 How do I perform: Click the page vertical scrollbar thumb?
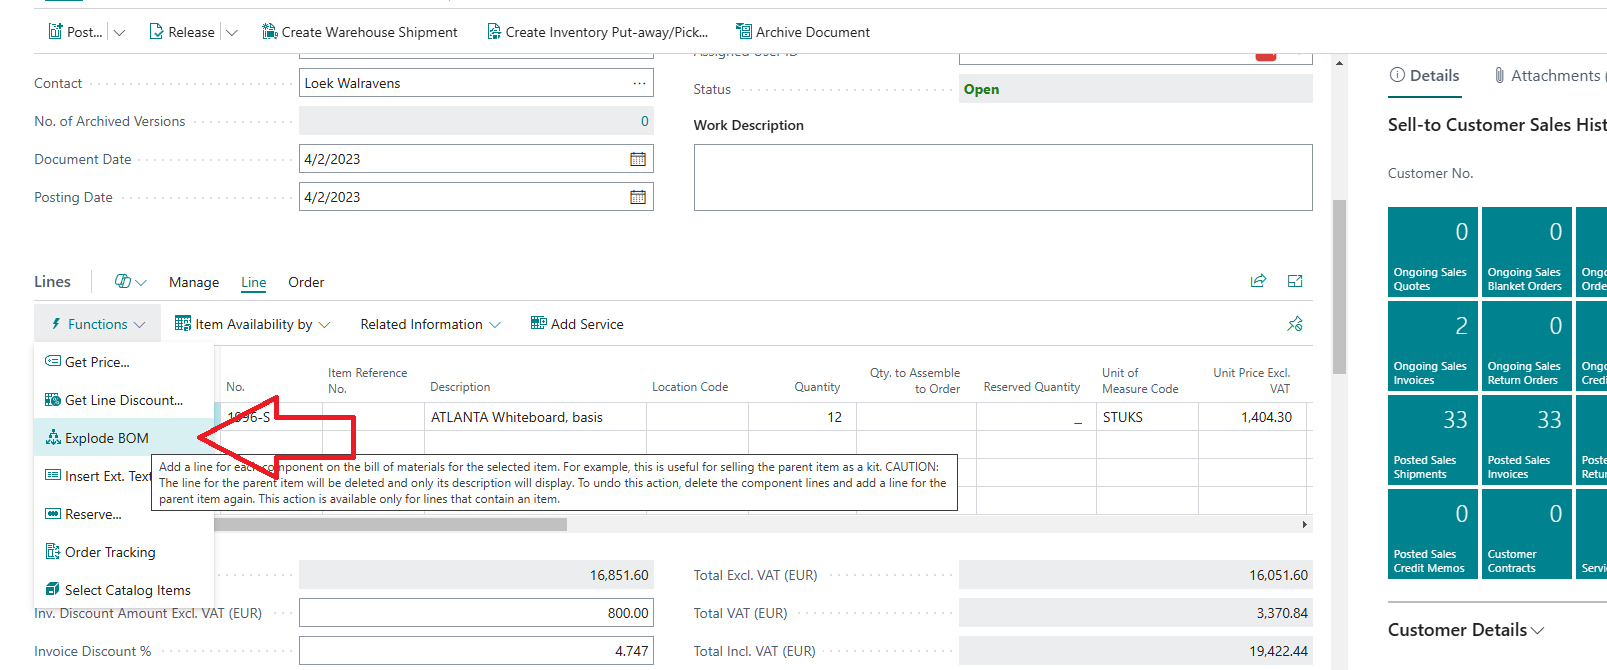coord(1339,286)
